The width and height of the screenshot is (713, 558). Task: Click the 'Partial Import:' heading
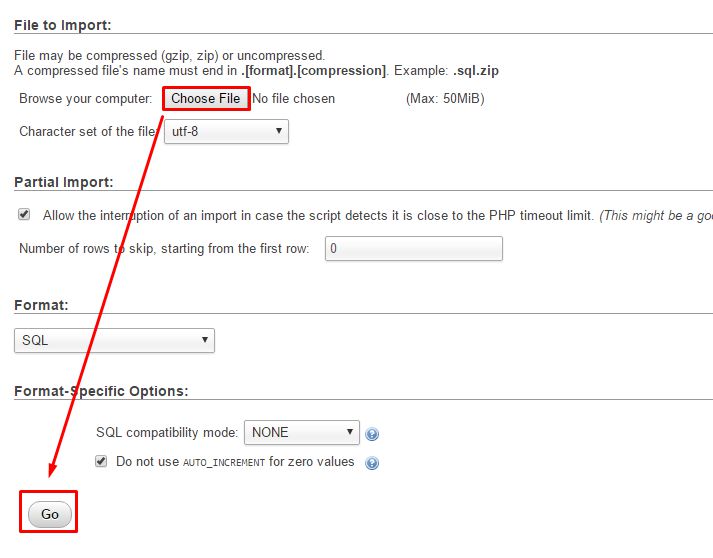[64, 182]
